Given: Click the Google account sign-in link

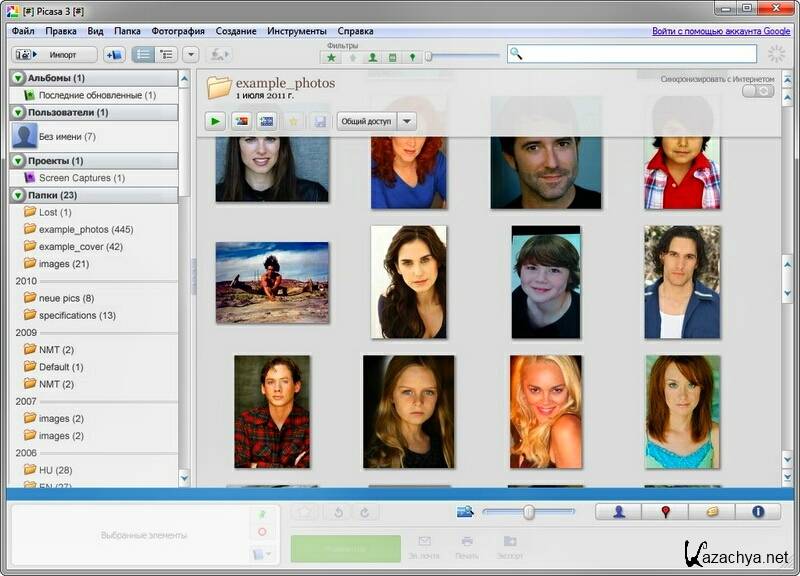Looking at the screenshot, I should point(721,31).
